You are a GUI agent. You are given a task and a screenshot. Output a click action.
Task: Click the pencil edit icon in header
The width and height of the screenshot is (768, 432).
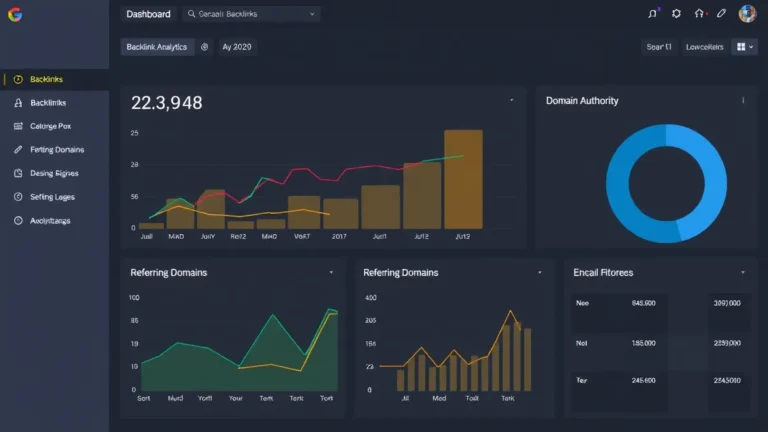(x=721, y=14)
